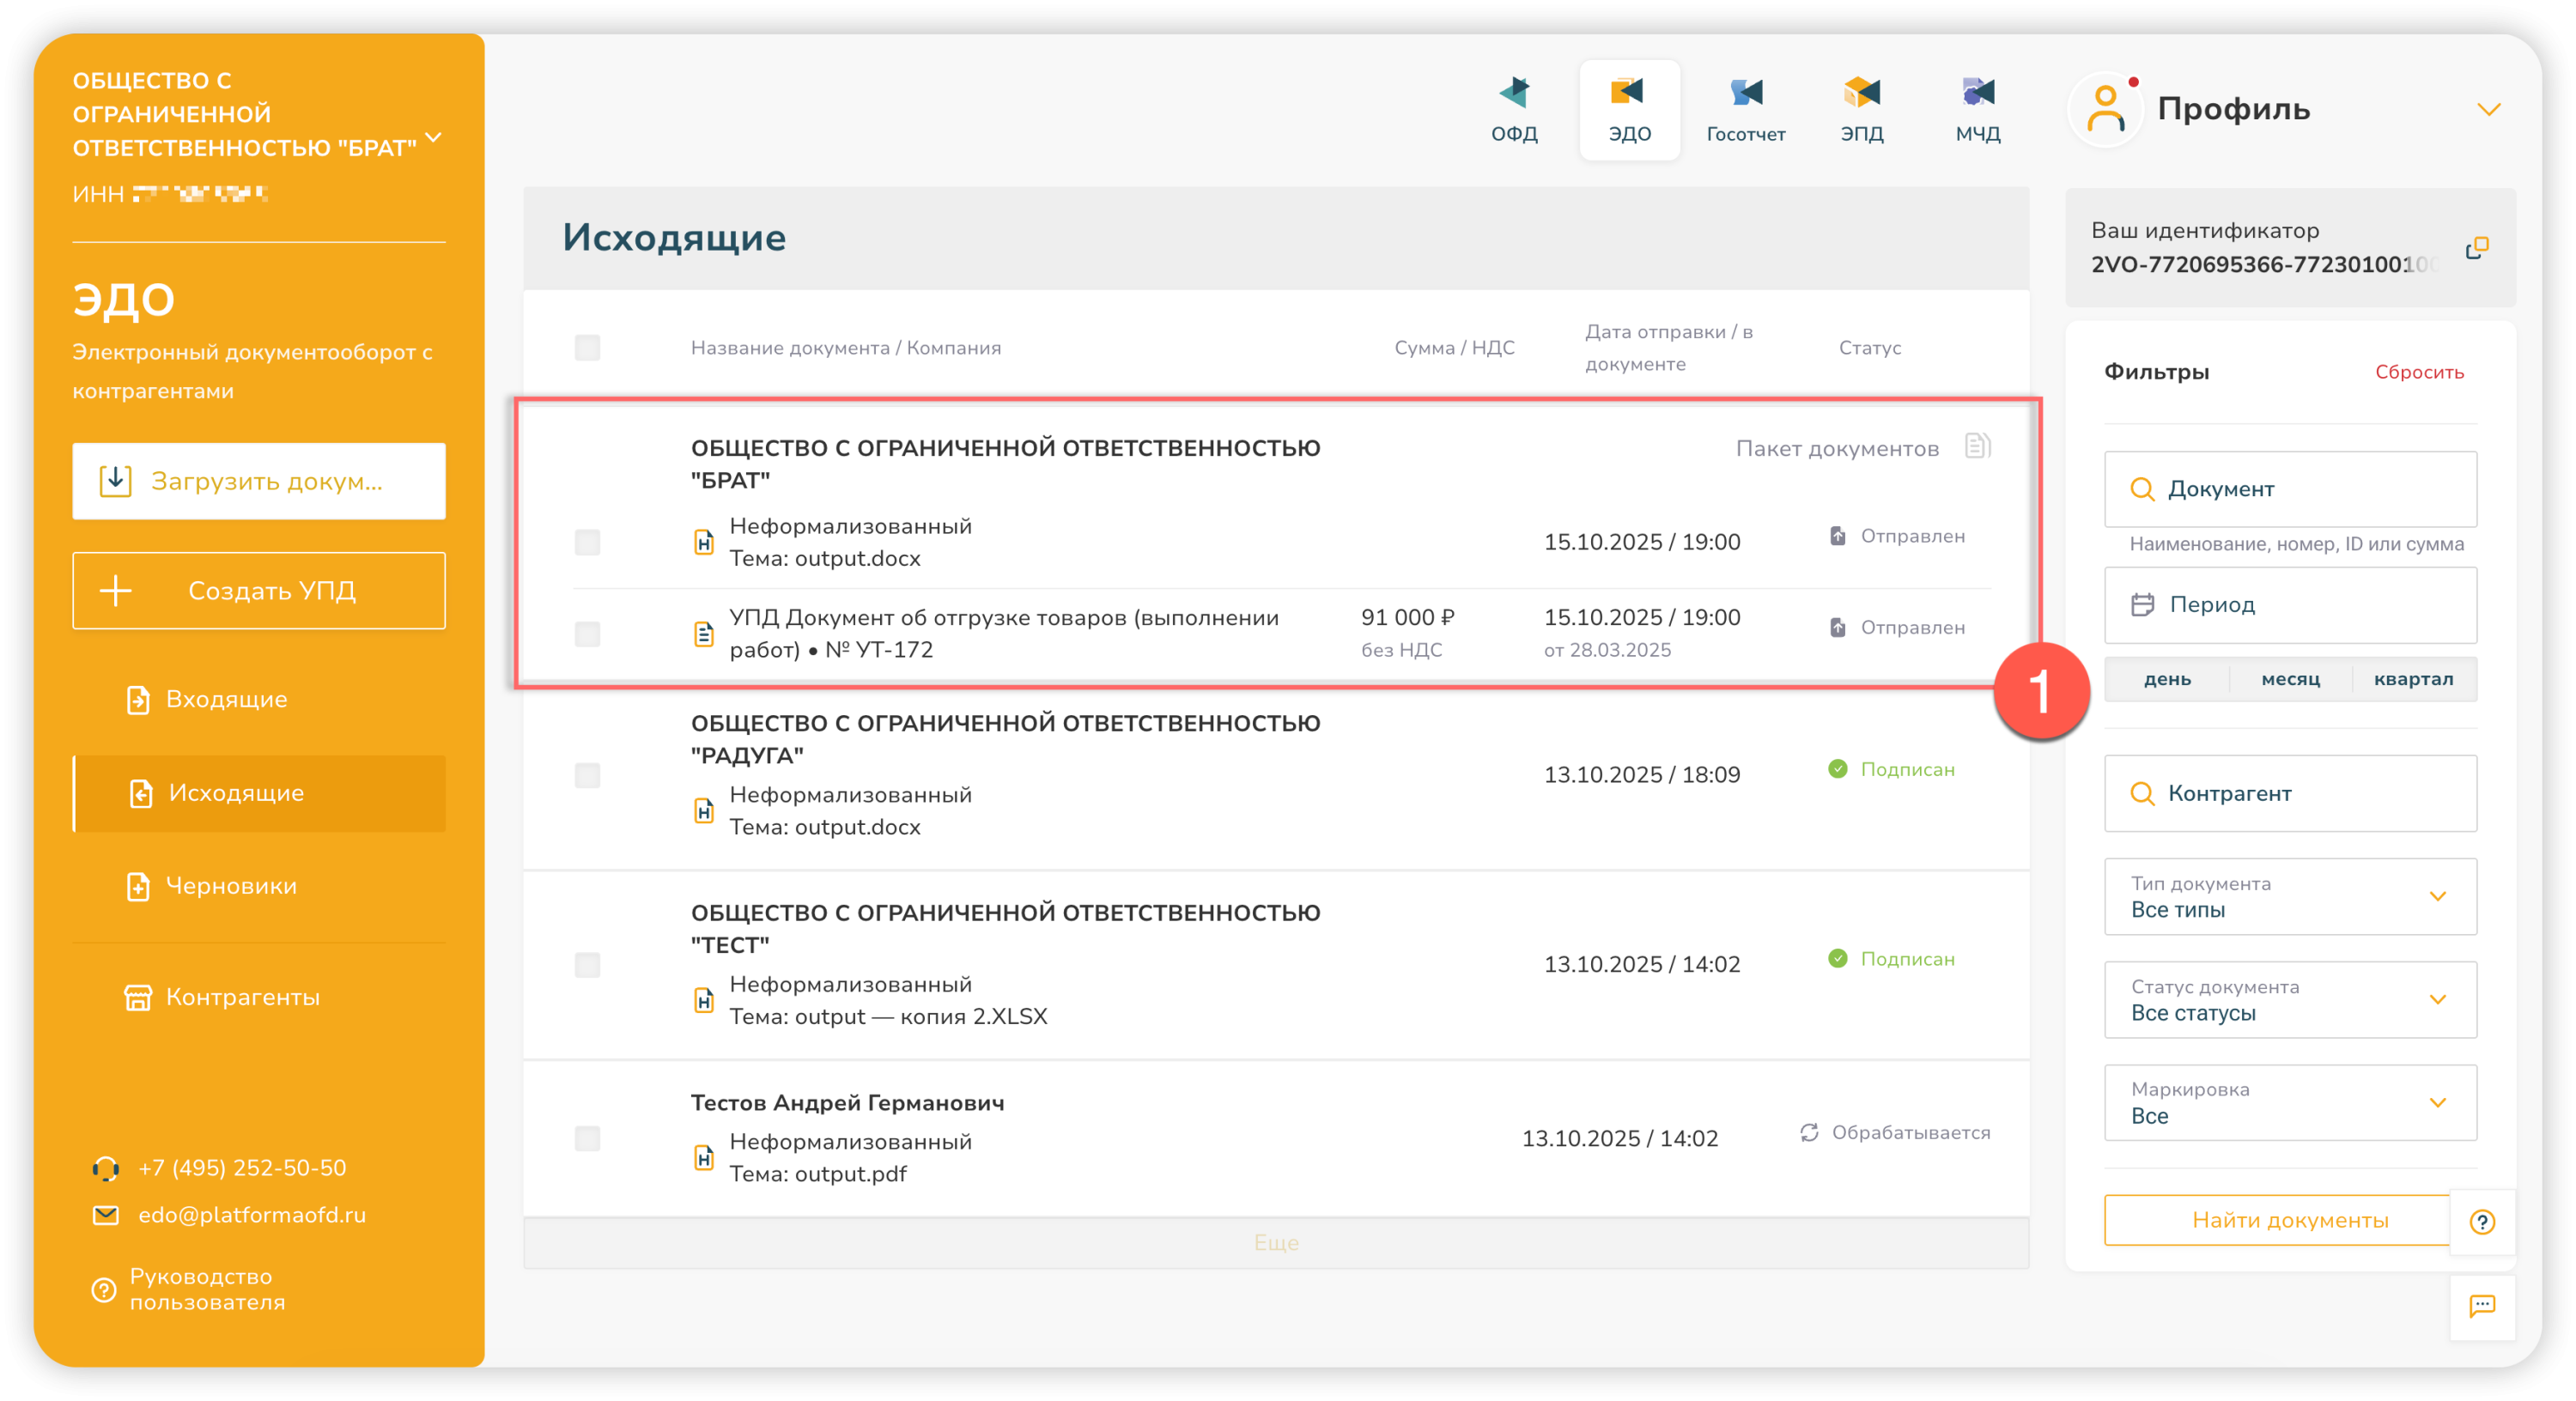Open the chat message icon
This screenshot has height=1401, width=2576.
click(2482, 1306)
